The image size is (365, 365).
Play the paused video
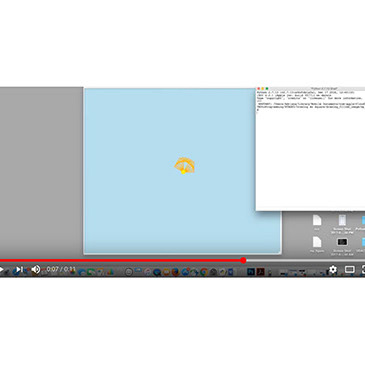point(2,269)
